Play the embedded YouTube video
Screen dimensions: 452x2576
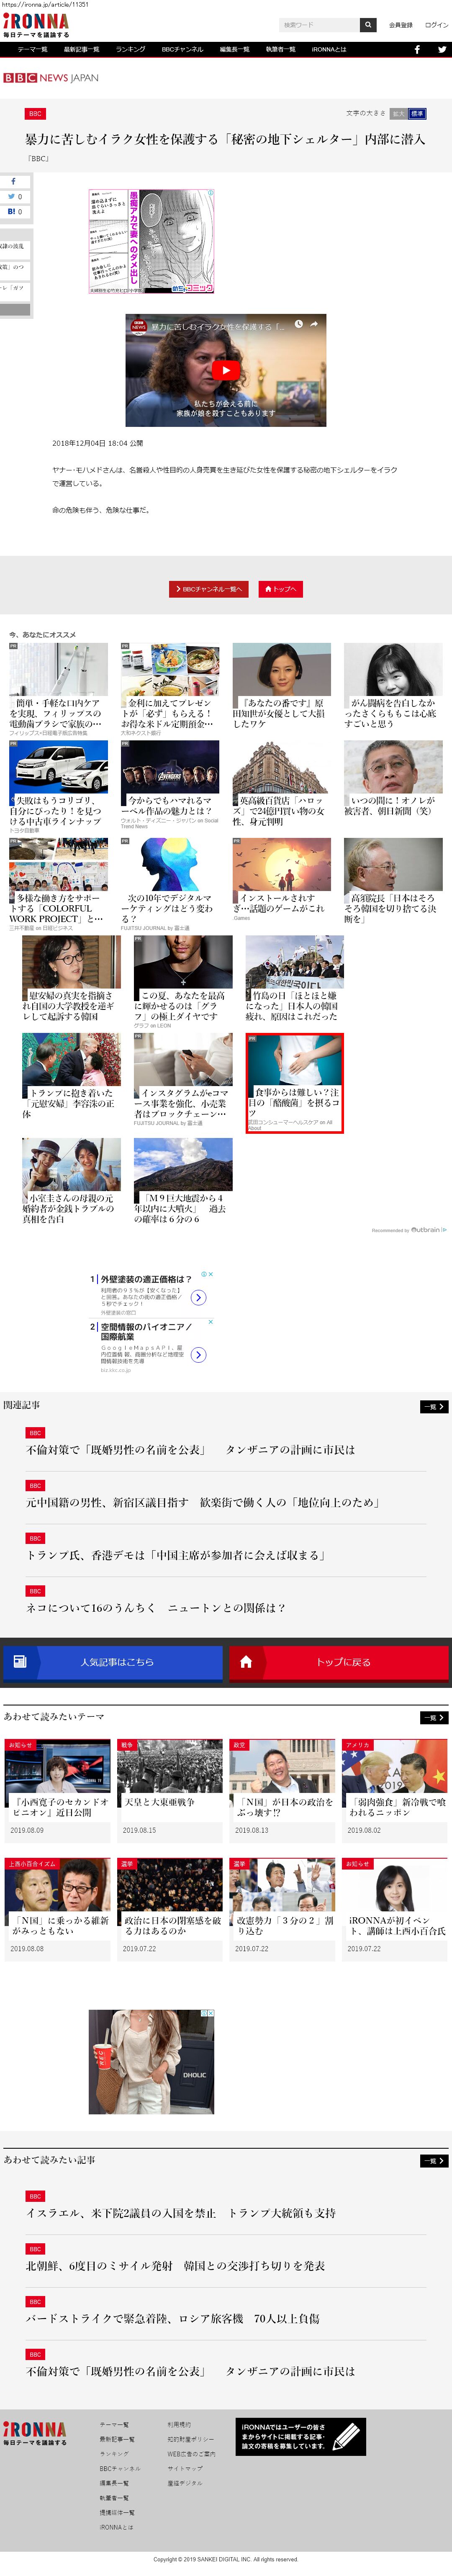pyautogui.click(x=226, y=370)
